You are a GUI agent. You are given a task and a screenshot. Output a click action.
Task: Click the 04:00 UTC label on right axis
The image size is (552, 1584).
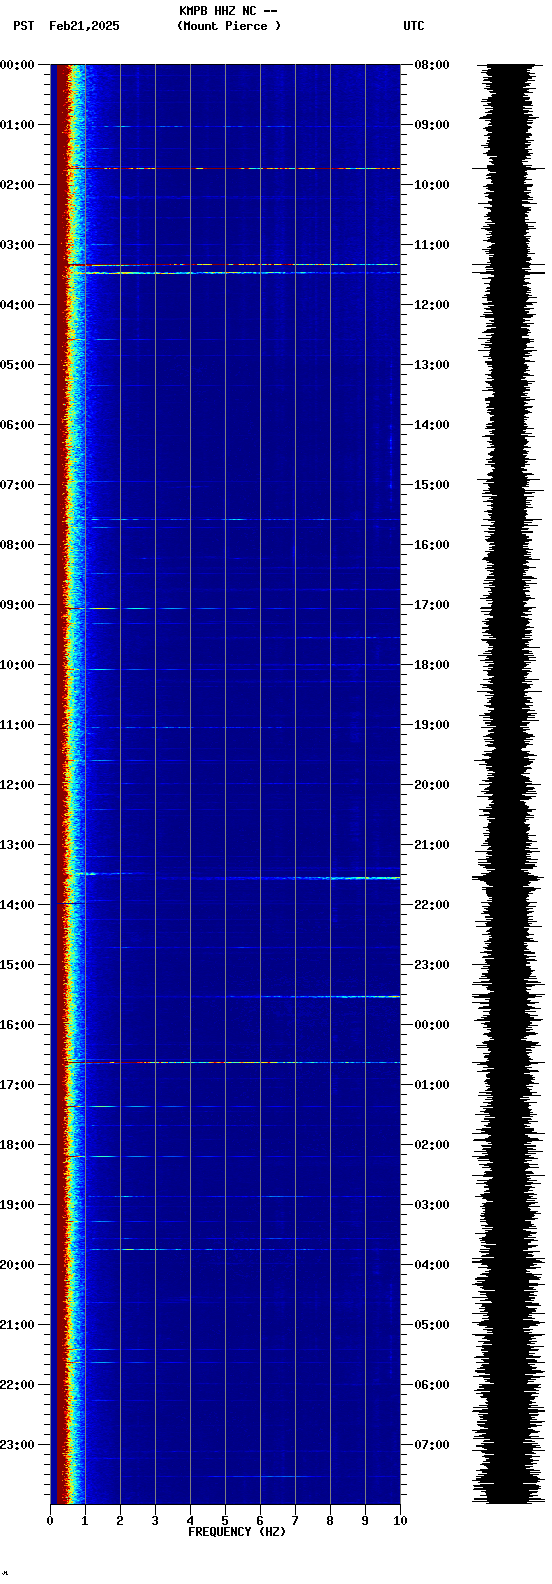[x=432, y=1265]
